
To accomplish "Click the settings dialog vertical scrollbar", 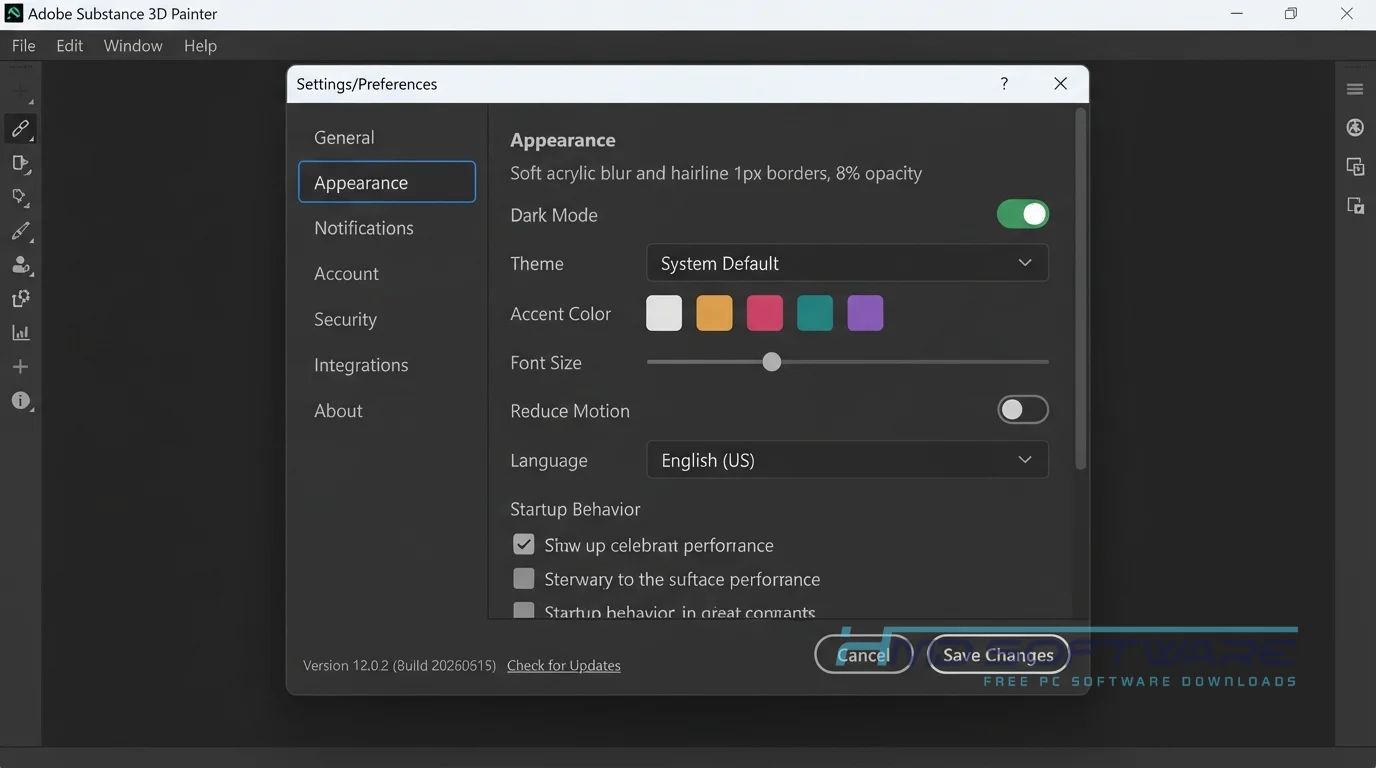I will tap(1080, 290).
